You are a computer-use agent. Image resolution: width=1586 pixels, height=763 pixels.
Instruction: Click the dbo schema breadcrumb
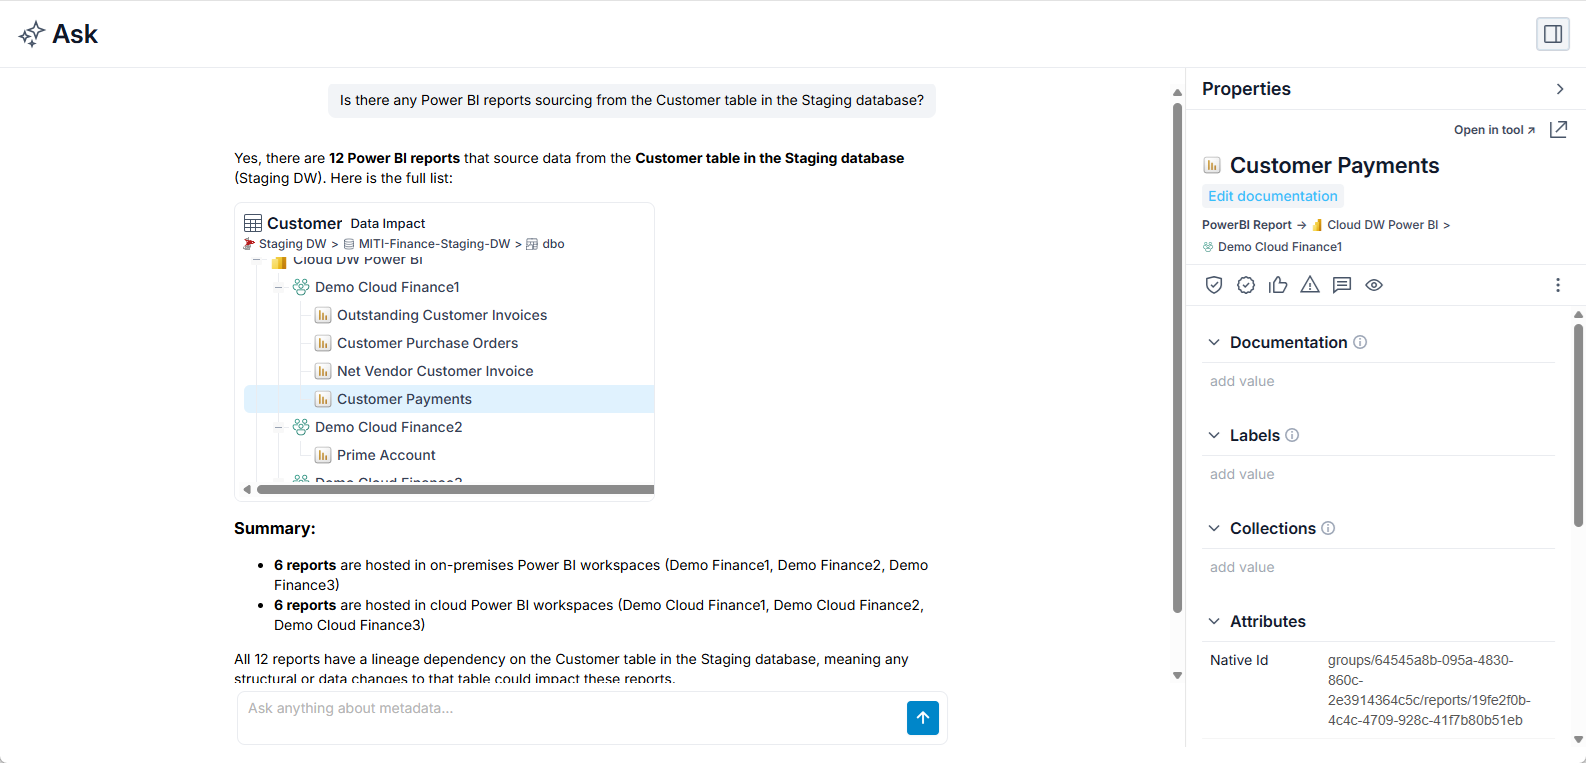pyautogui.click(x=553, y=244)
